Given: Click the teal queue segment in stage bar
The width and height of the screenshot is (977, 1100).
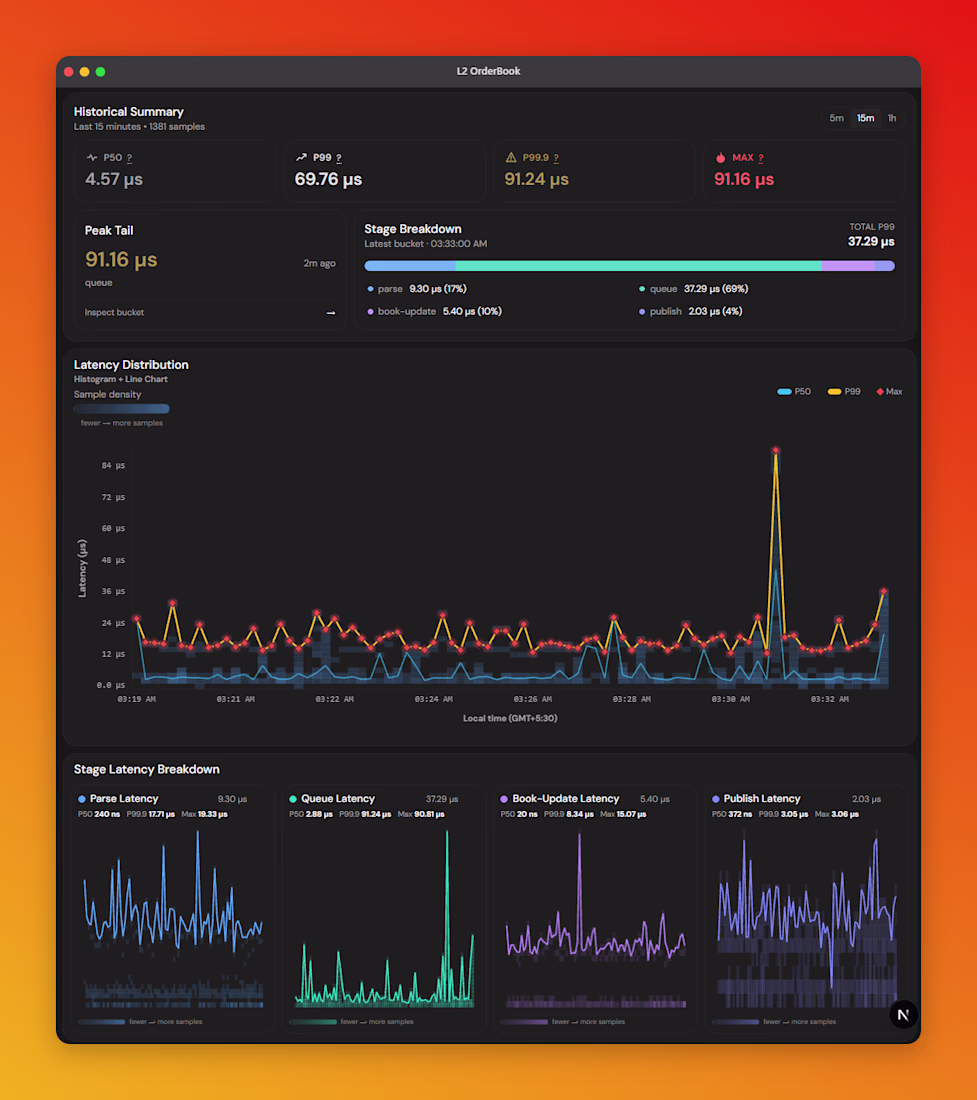Looking at the screenshot, I should pos(638,266).
